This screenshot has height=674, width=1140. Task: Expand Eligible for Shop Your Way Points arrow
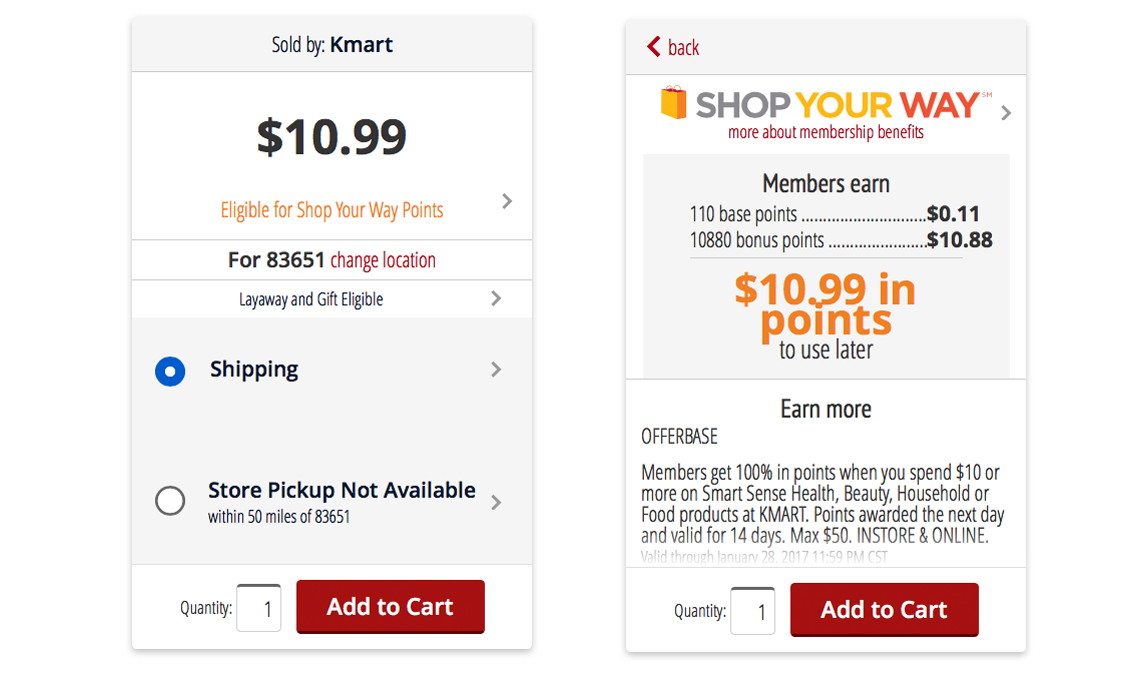pyautogui.click(x=507, y=201)
